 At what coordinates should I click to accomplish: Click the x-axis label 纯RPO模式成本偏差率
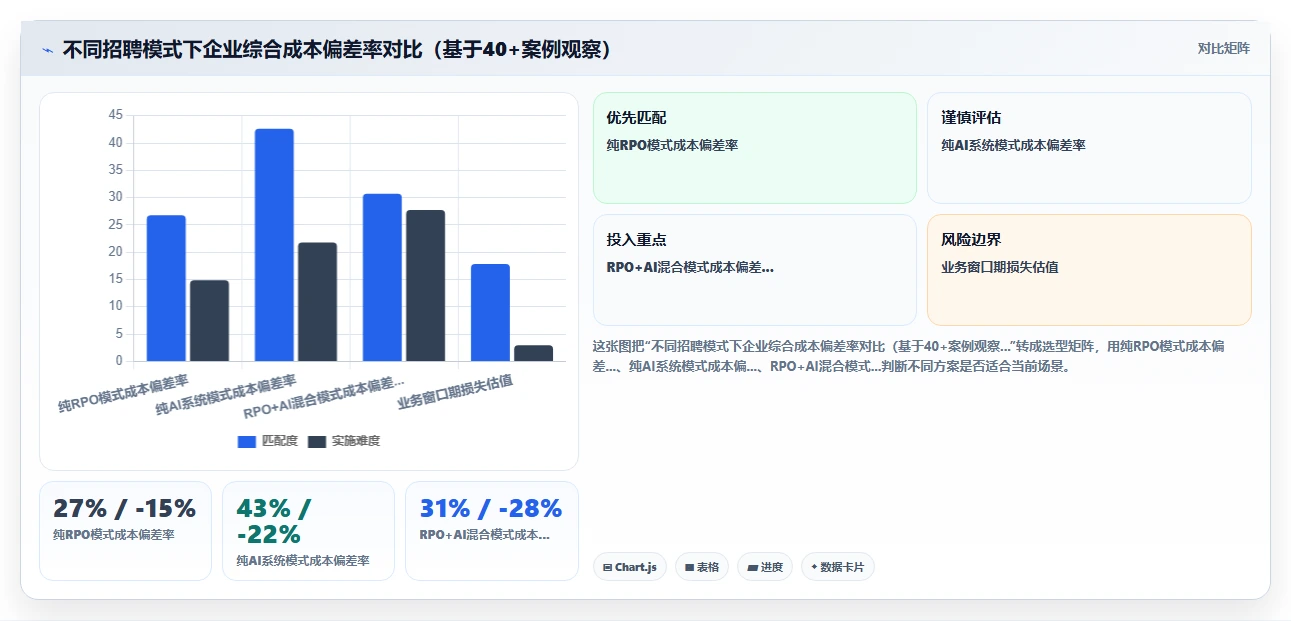pos(123,394)
